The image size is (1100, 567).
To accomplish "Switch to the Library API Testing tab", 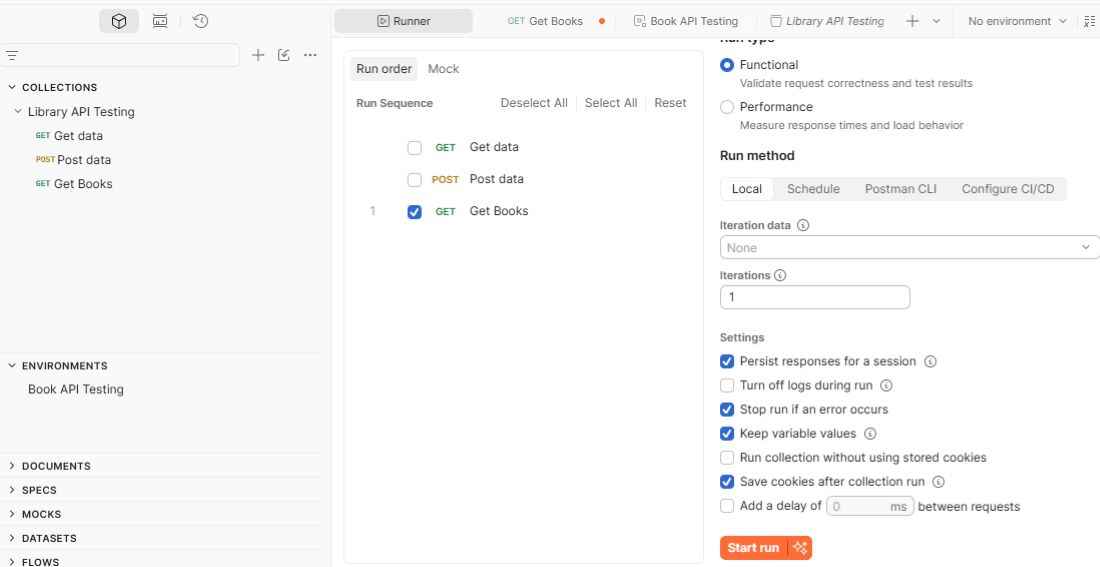I will pyautogui.click(x=827, y=21).
